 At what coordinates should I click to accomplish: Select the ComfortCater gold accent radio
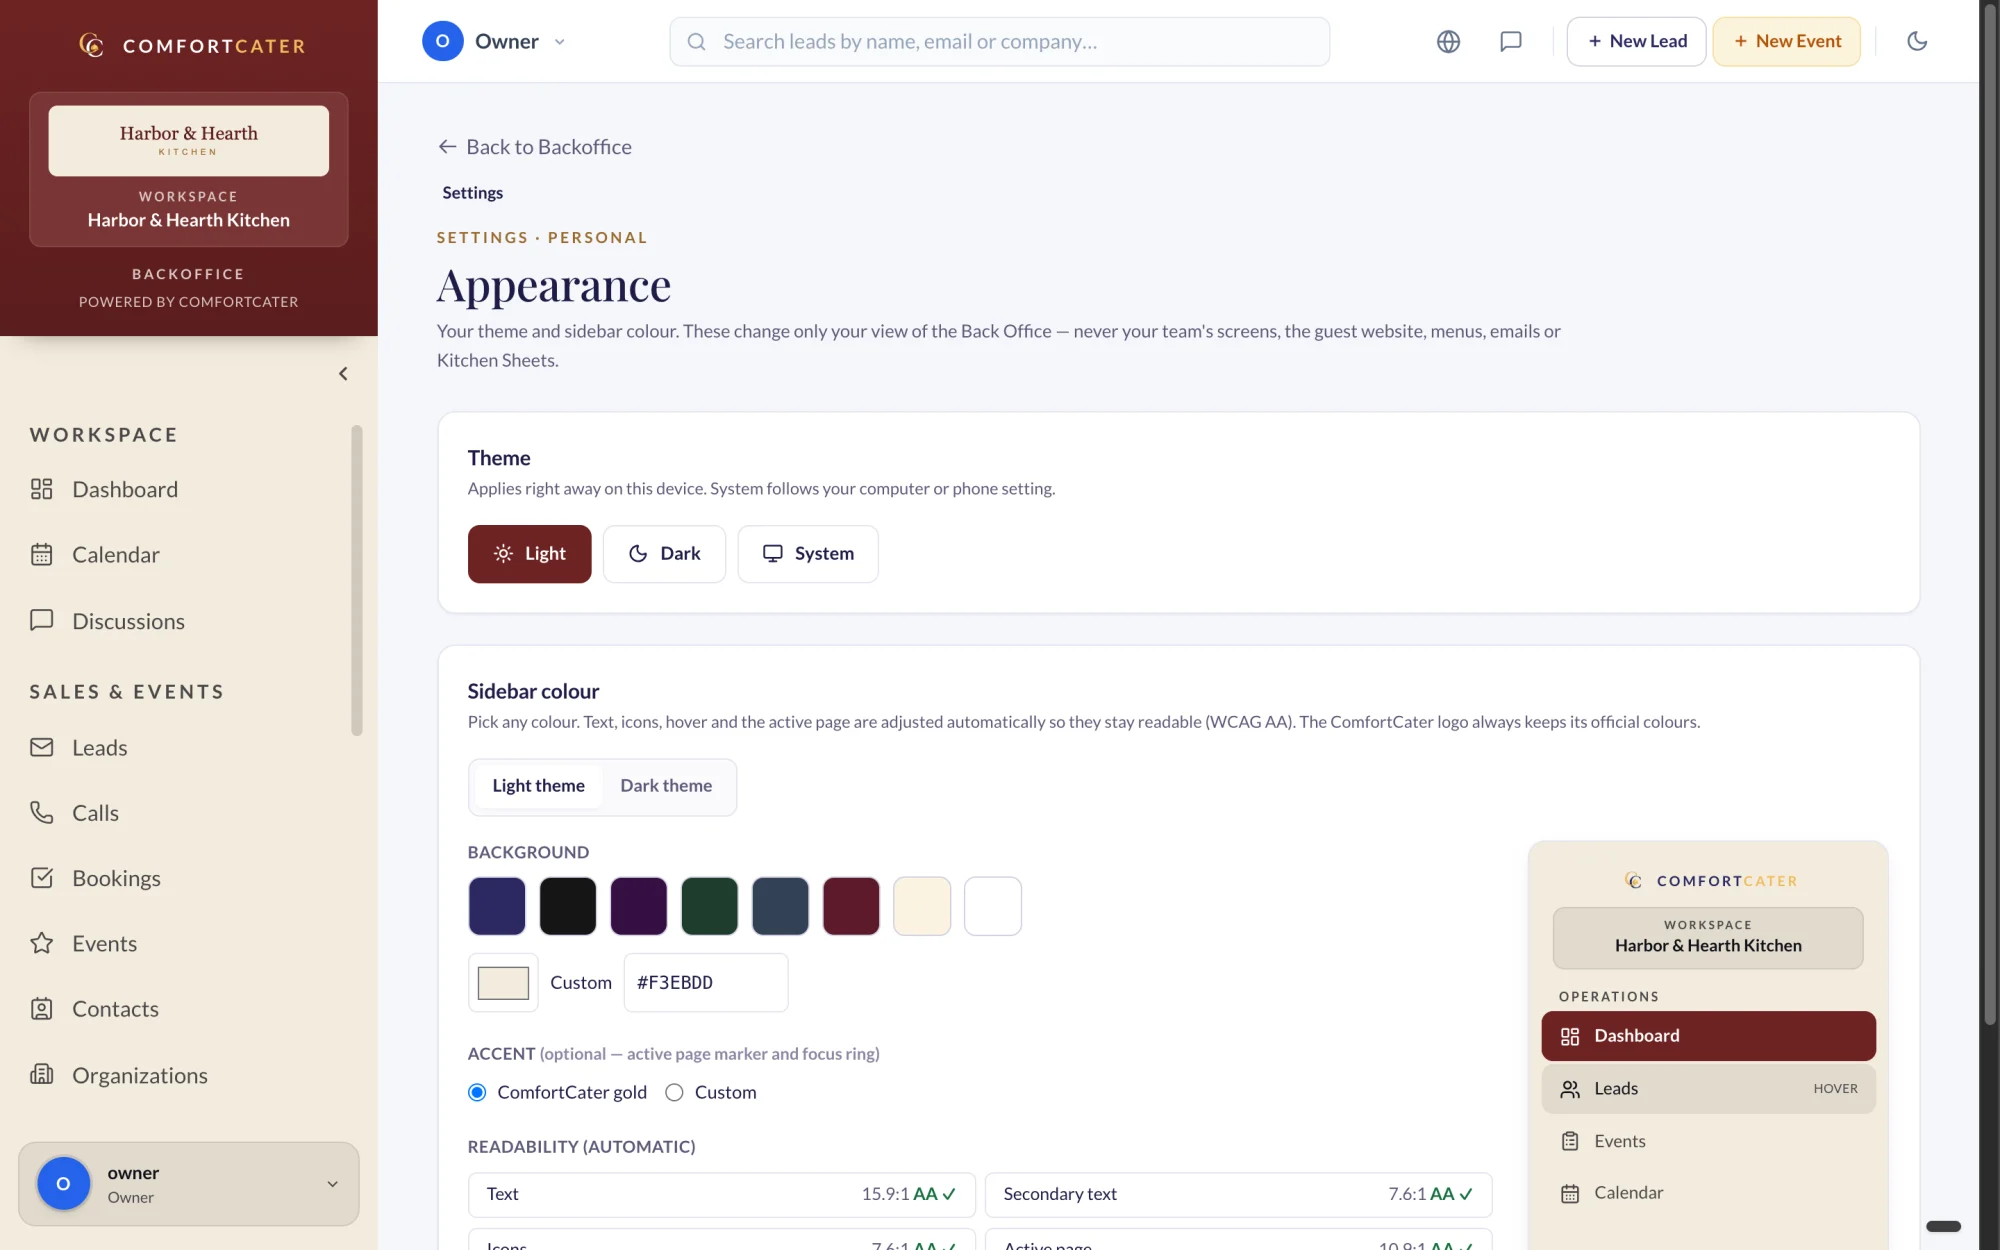click(477, 1092)
